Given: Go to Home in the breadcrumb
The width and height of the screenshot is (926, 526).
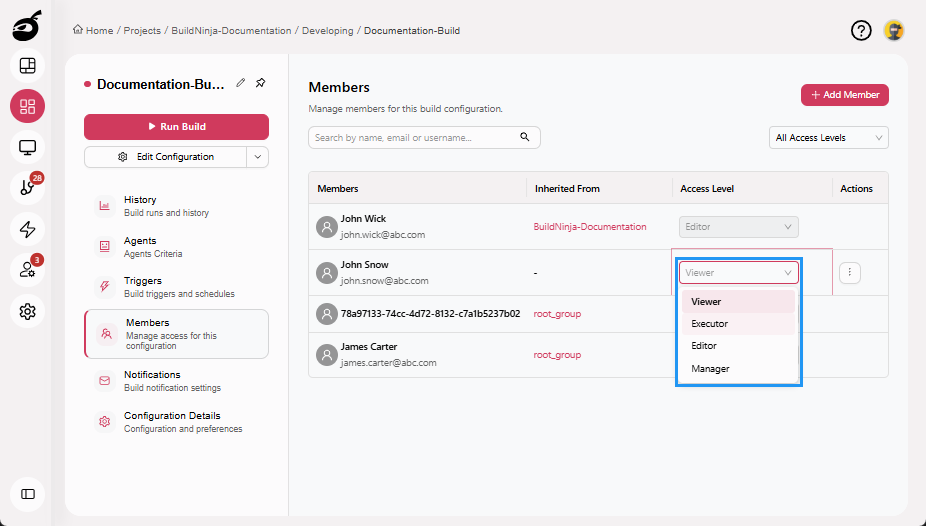Looking at the screenshot, I should tap(99, 31).
